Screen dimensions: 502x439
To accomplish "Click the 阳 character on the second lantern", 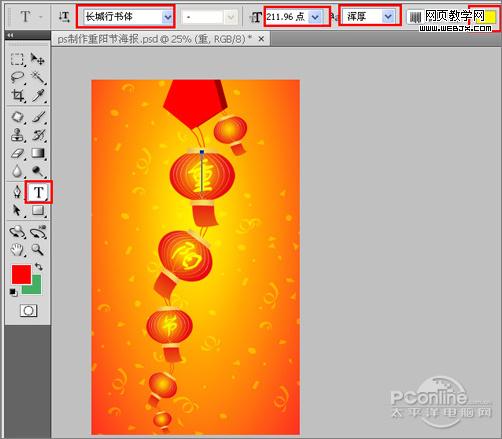I will coord(187,256).
